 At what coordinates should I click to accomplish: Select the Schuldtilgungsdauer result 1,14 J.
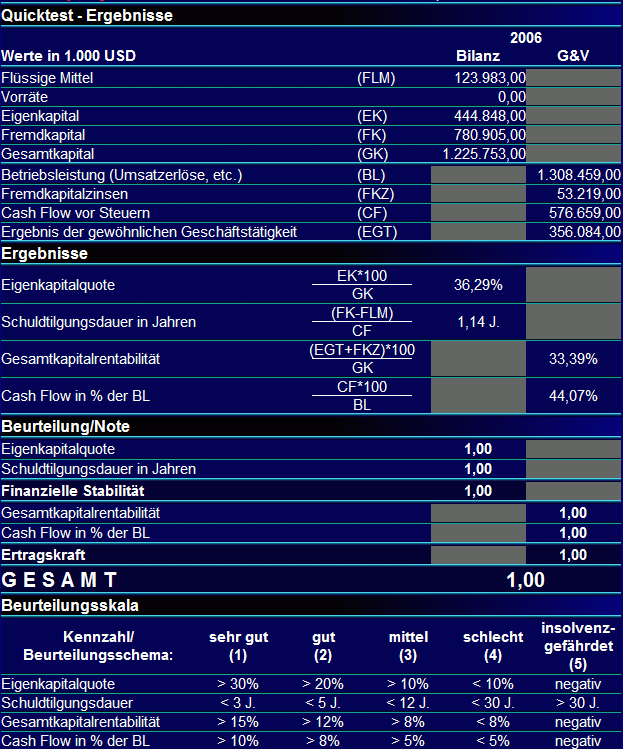[478, 322]
